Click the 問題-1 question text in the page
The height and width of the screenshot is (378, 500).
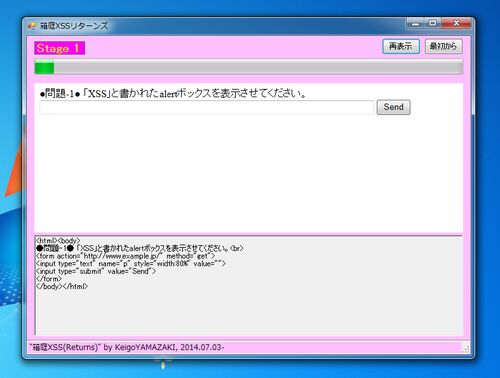(x=173, y=93)
